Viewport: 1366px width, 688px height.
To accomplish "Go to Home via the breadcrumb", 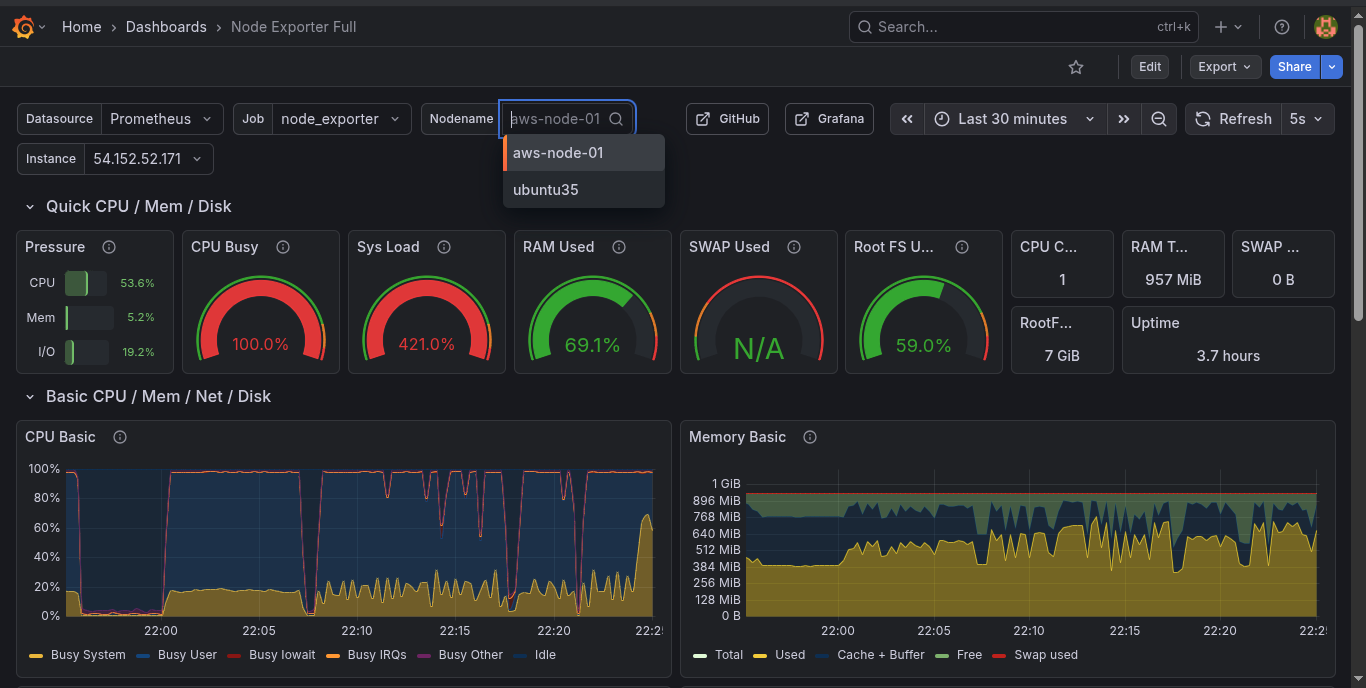I will pos(81,27).
